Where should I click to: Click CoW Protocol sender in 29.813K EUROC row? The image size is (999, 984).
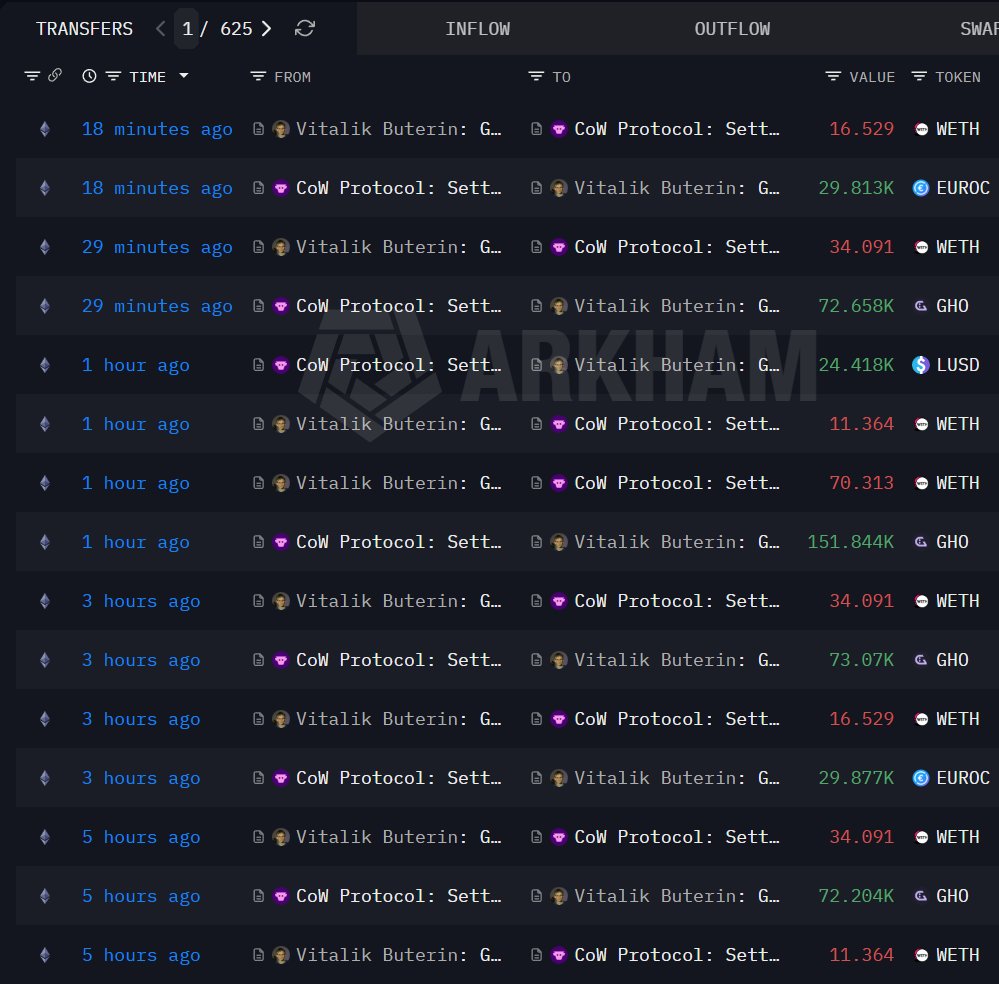click(x=398, y=188)
